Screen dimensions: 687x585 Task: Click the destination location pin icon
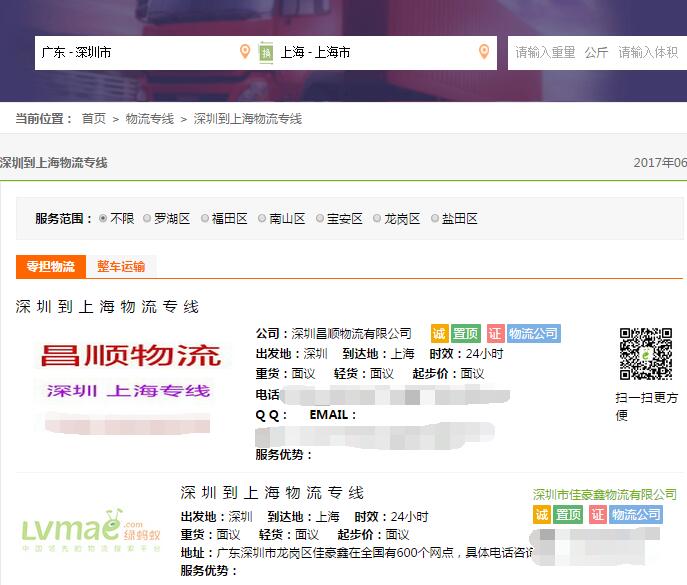pos(484,52)
